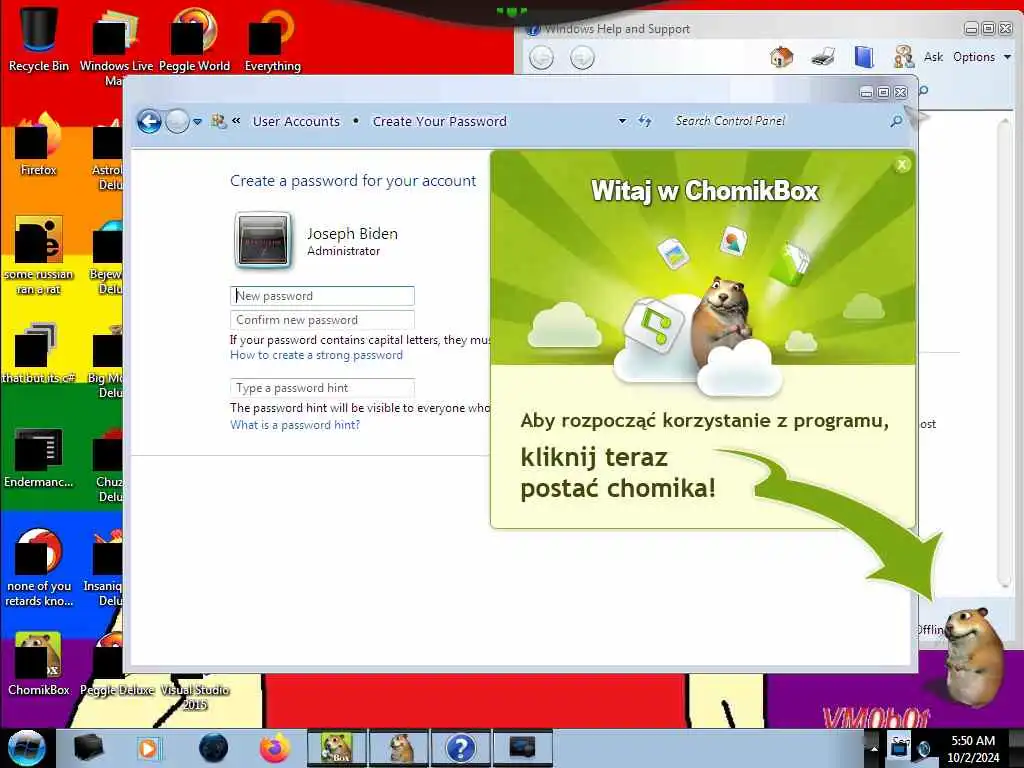This screenshot has height=768, width=1024.
Task: Maximize the Create Your Password window
Action: coord(884,92)
